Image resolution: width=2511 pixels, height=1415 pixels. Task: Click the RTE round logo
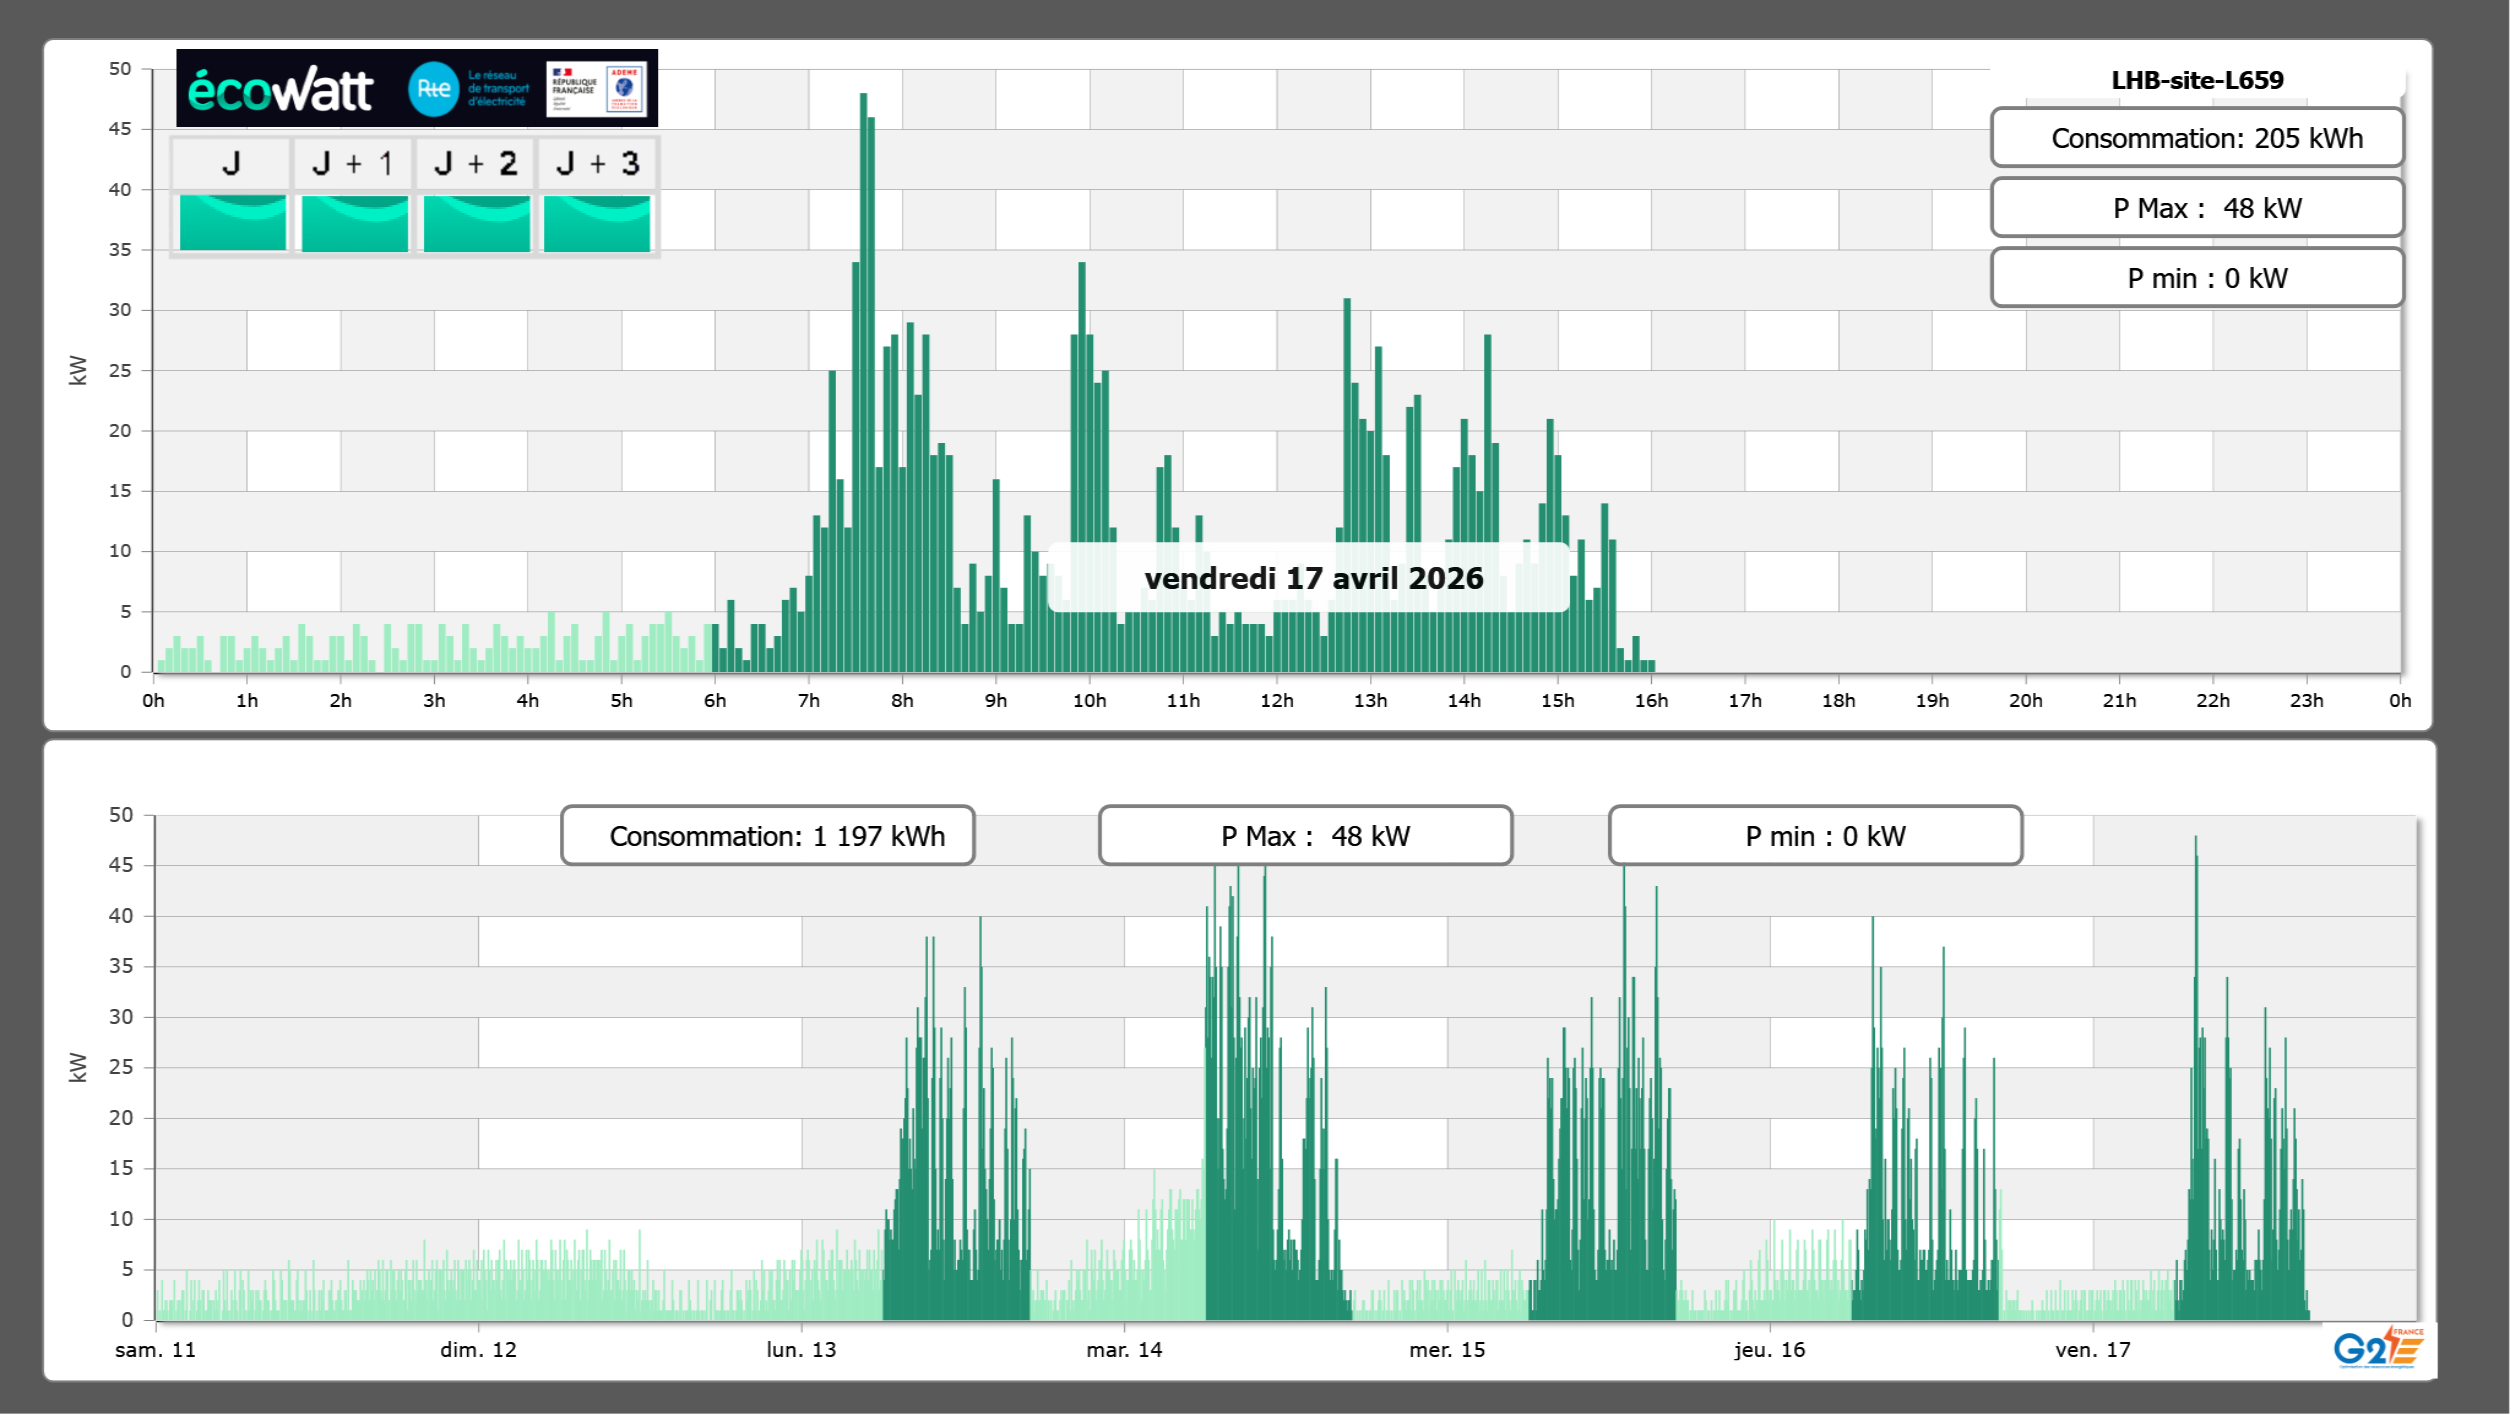(433, 89)
